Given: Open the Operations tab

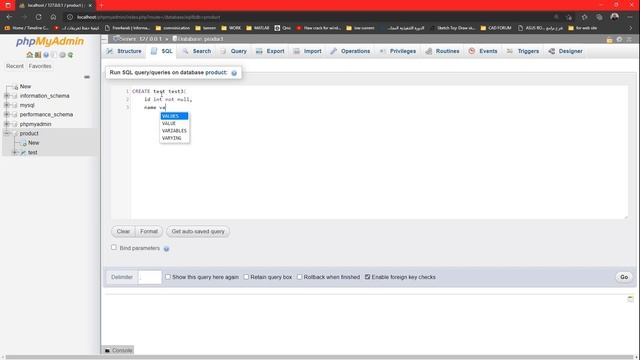Looking at the screenshot, I should pyautogui.click(x=351, y=51).
